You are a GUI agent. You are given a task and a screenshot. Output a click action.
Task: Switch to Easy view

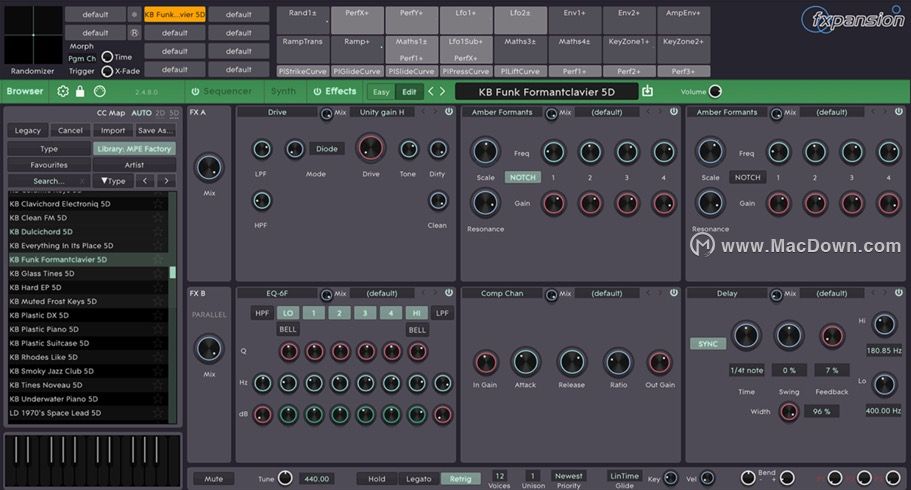tap(381, 92)
